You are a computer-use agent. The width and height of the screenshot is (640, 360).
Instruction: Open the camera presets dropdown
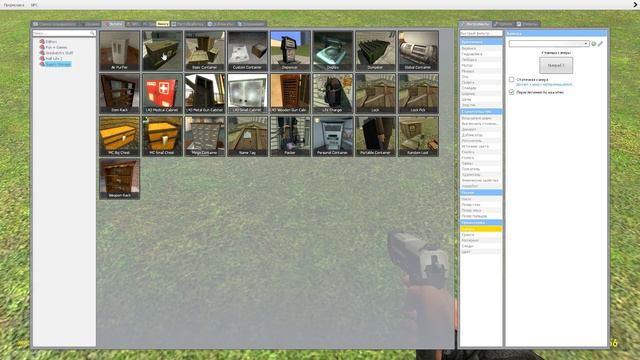click(x=549, y=44)
